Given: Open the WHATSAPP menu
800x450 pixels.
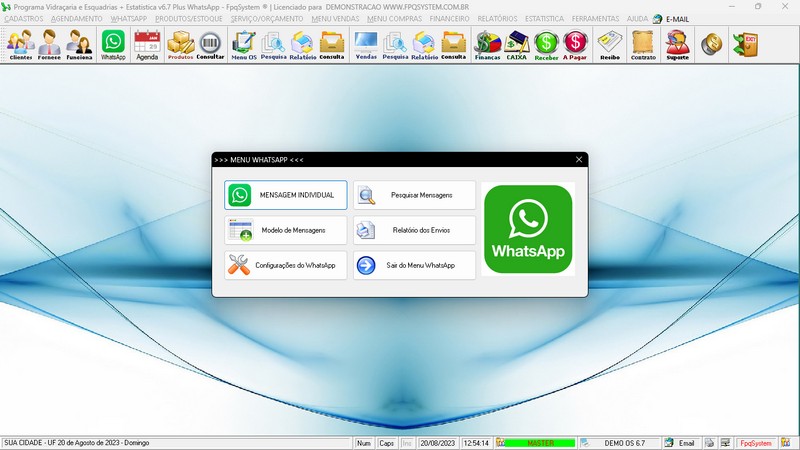Looking at the screenshot, I should pos(129,19).
